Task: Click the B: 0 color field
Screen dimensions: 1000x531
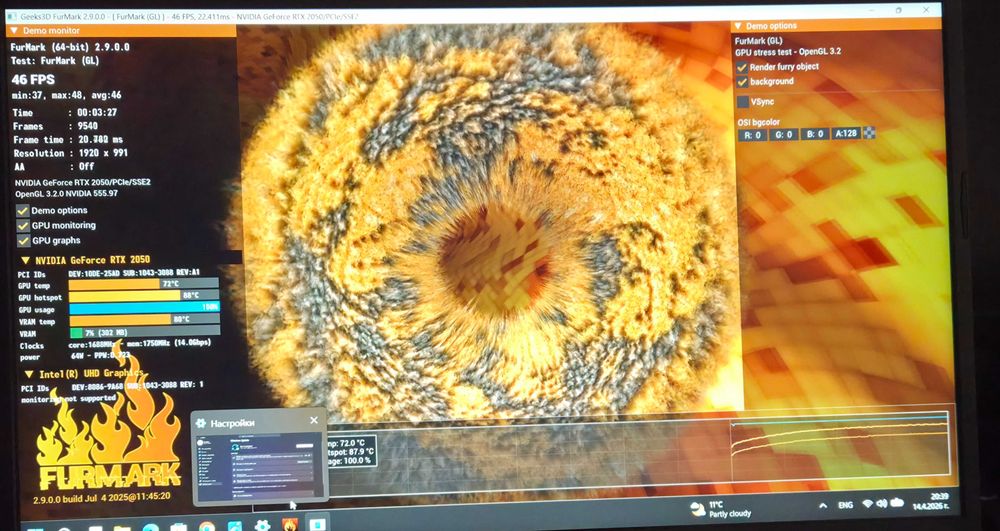Action: [x=814, y=134]
